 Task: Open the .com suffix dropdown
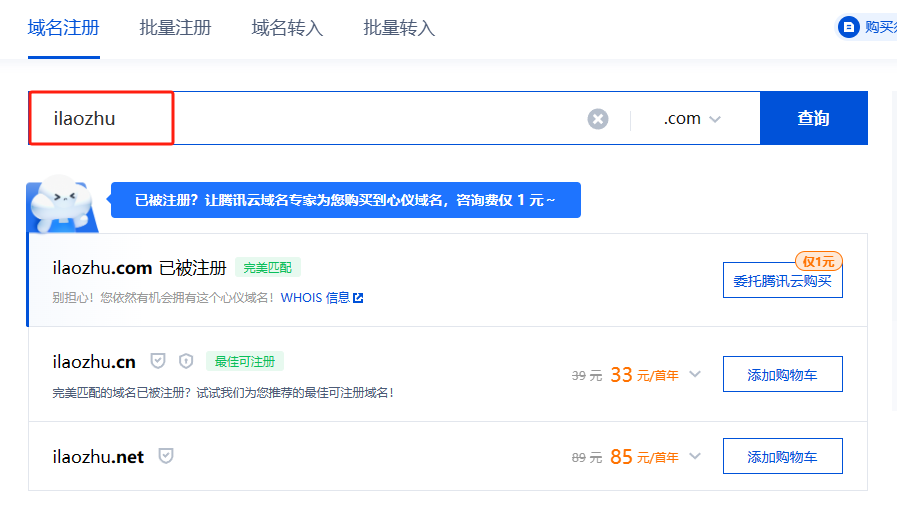[692, 118]
